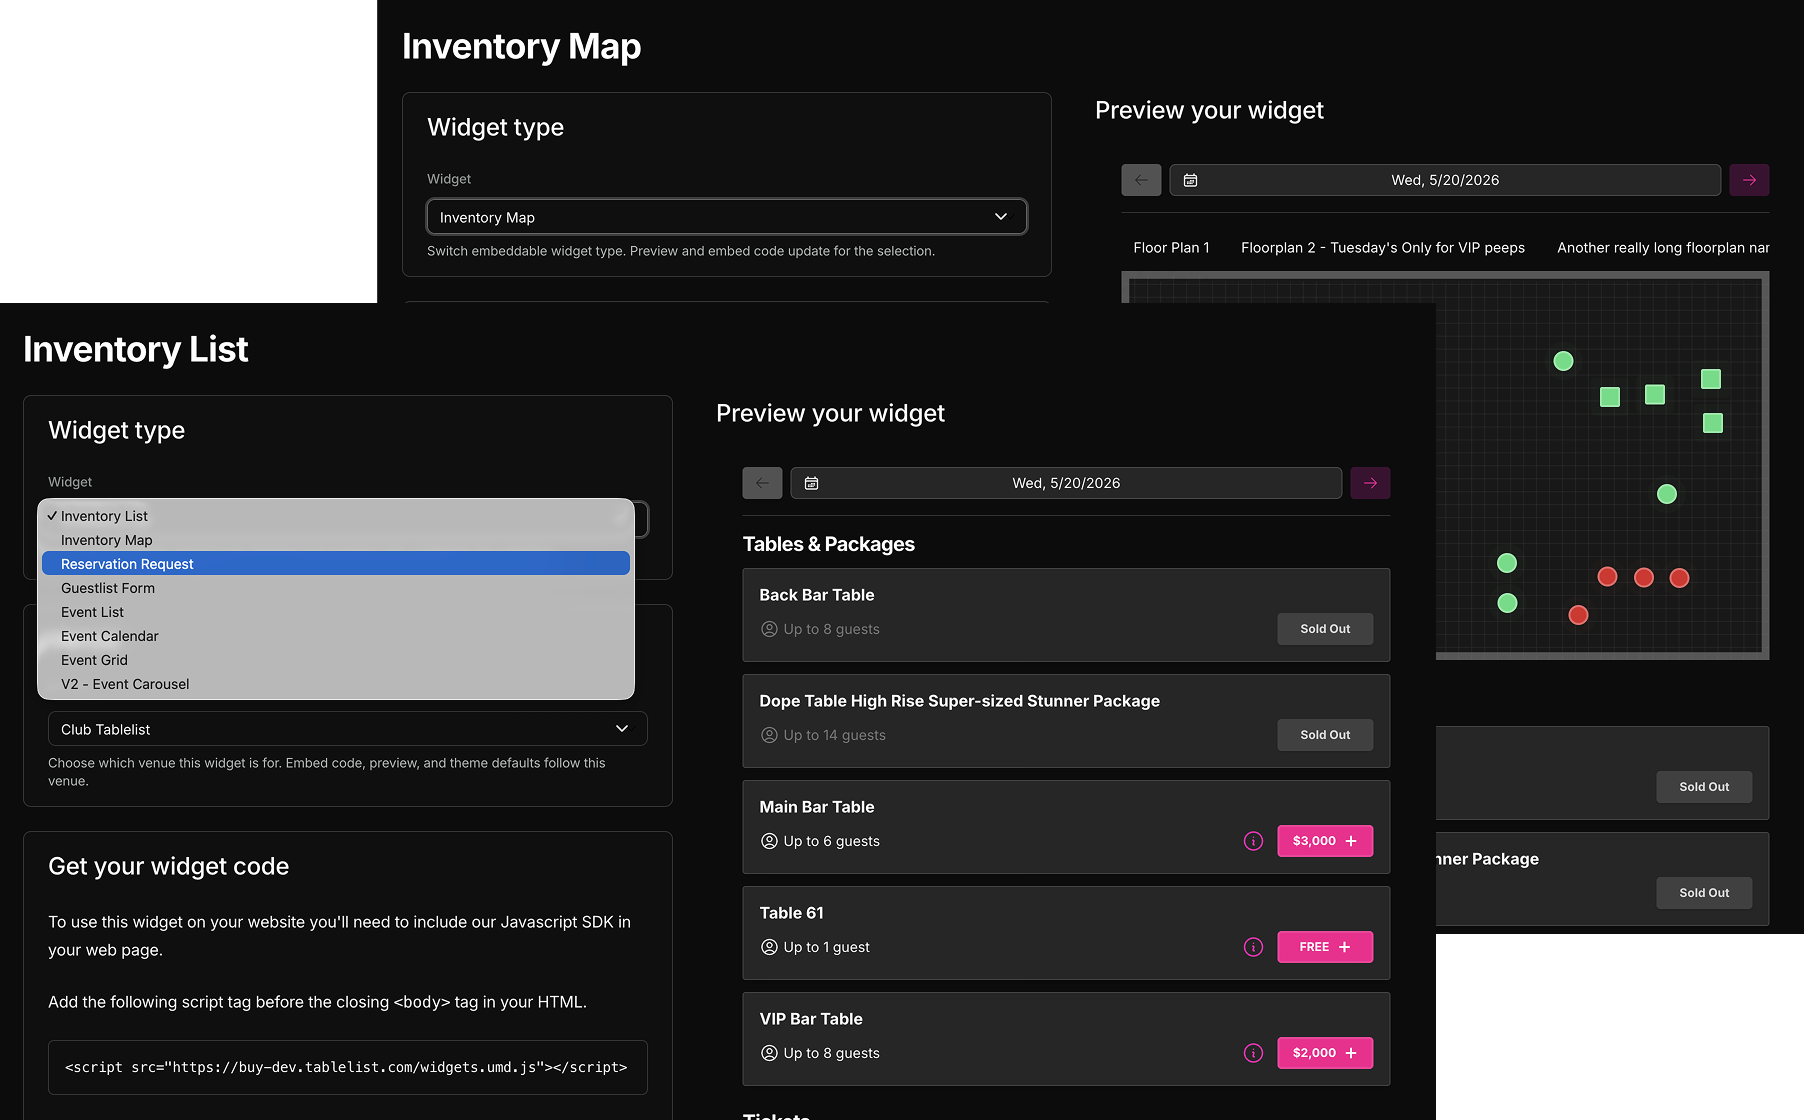Viewport: 1804px width, 1120px height.
Task: Add VIP Bar Table for $2,000
Action: pyautogui.click(x=1325, y=1053)
